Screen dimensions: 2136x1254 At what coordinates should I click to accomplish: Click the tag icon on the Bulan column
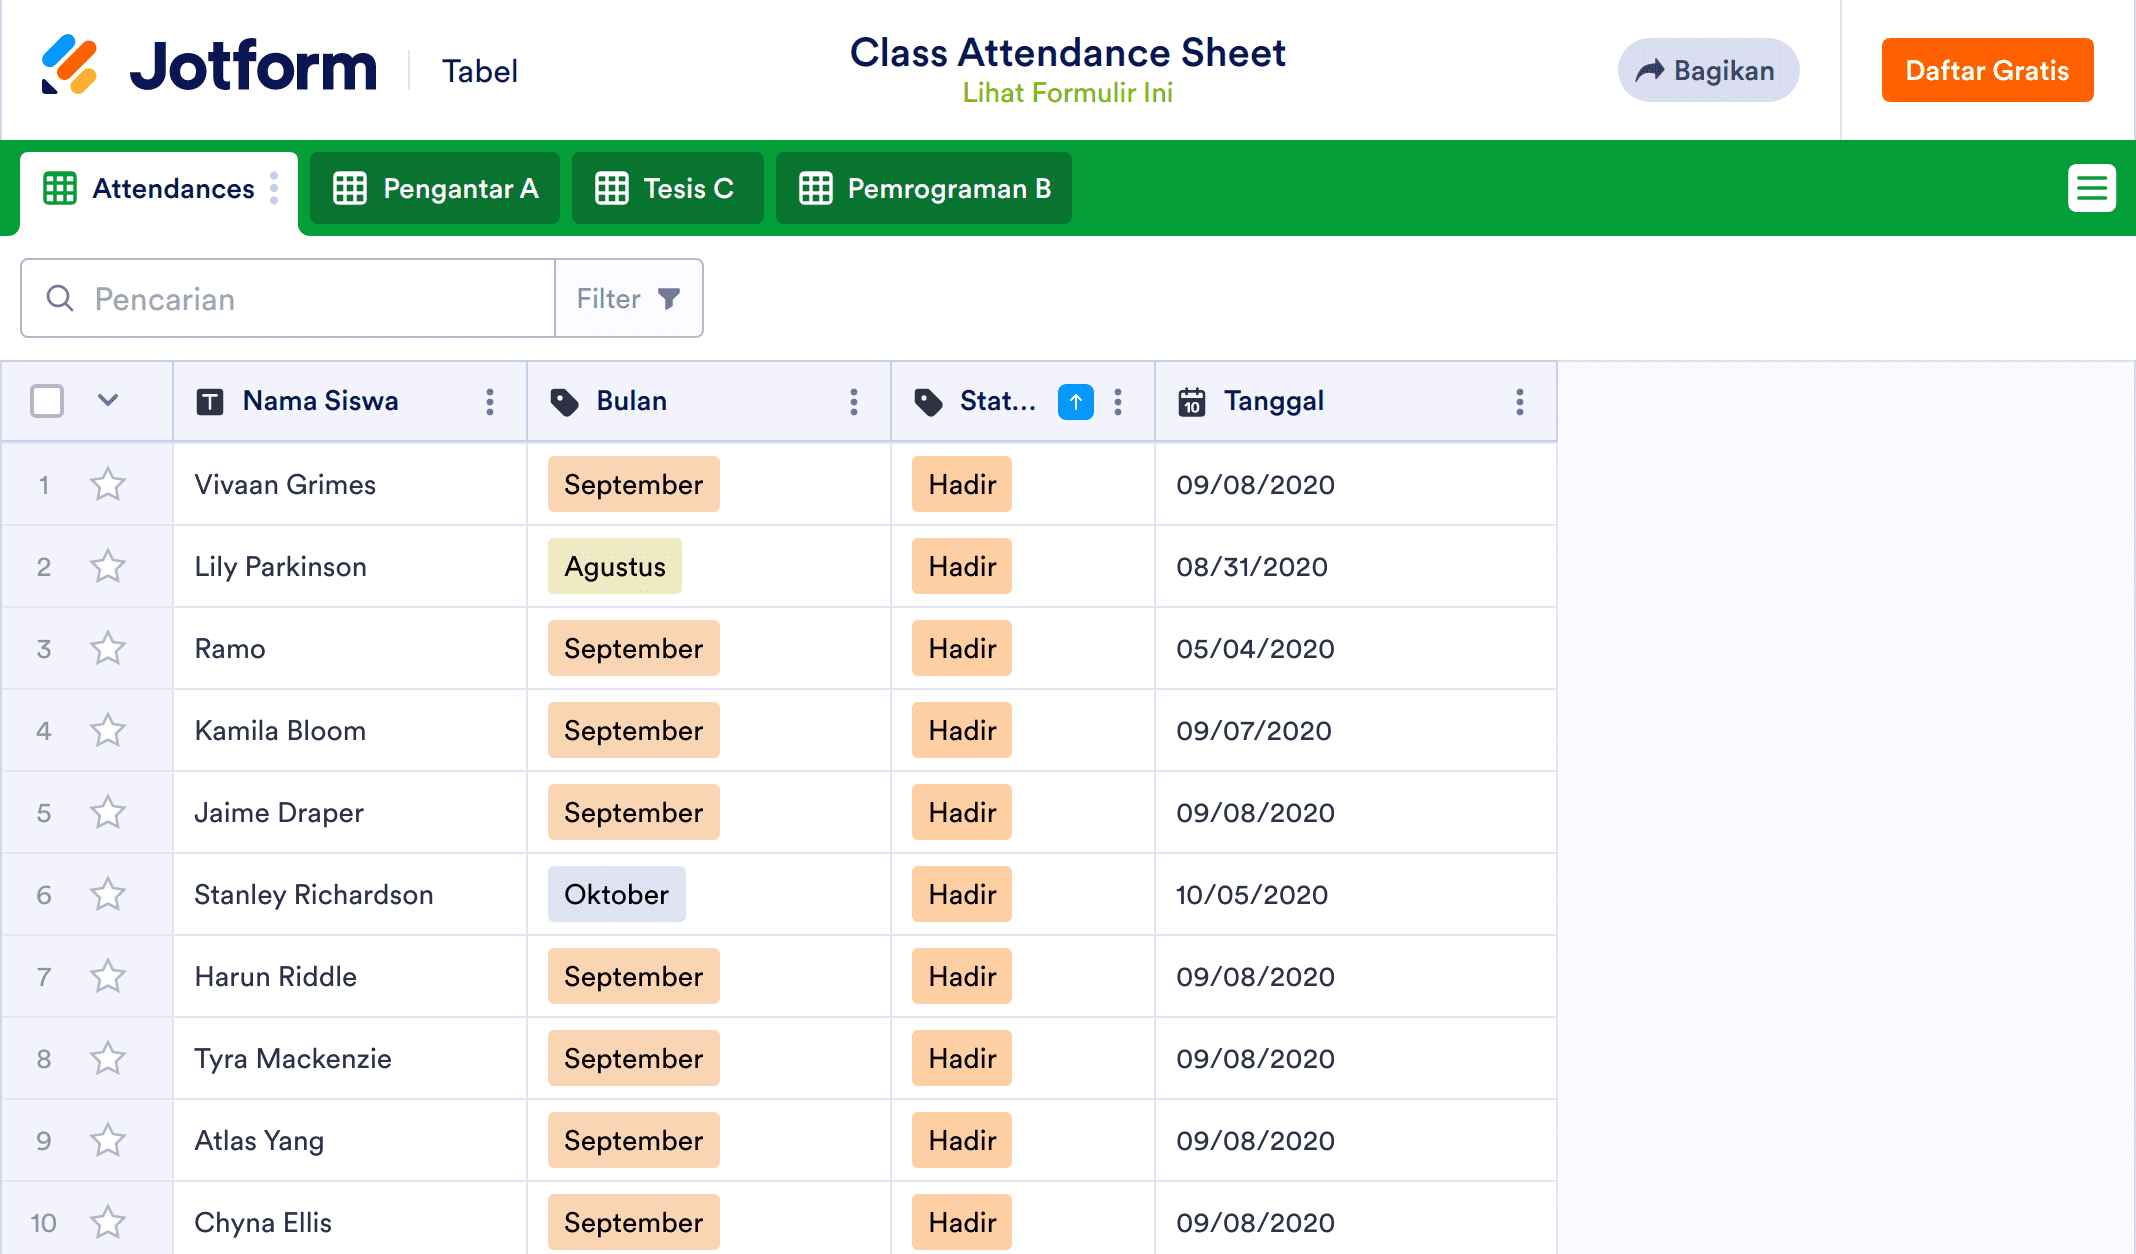(565, 401)
